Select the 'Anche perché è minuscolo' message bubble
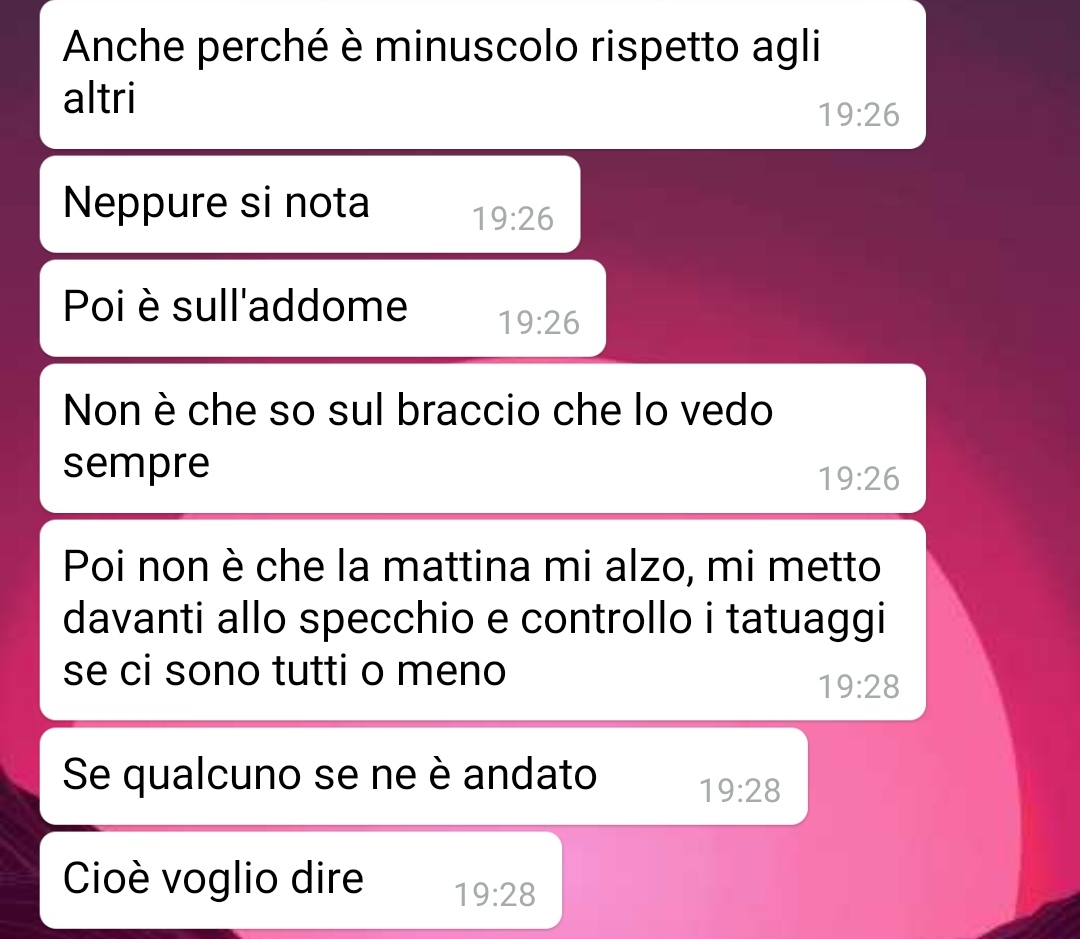1080x939 pixels. [482, 74]
